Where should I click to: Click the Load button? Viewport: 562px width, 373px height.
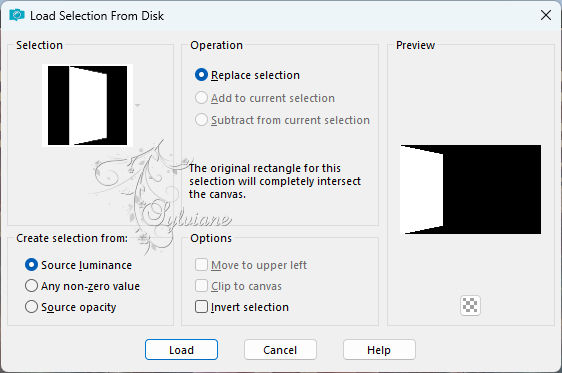(181, 350)
